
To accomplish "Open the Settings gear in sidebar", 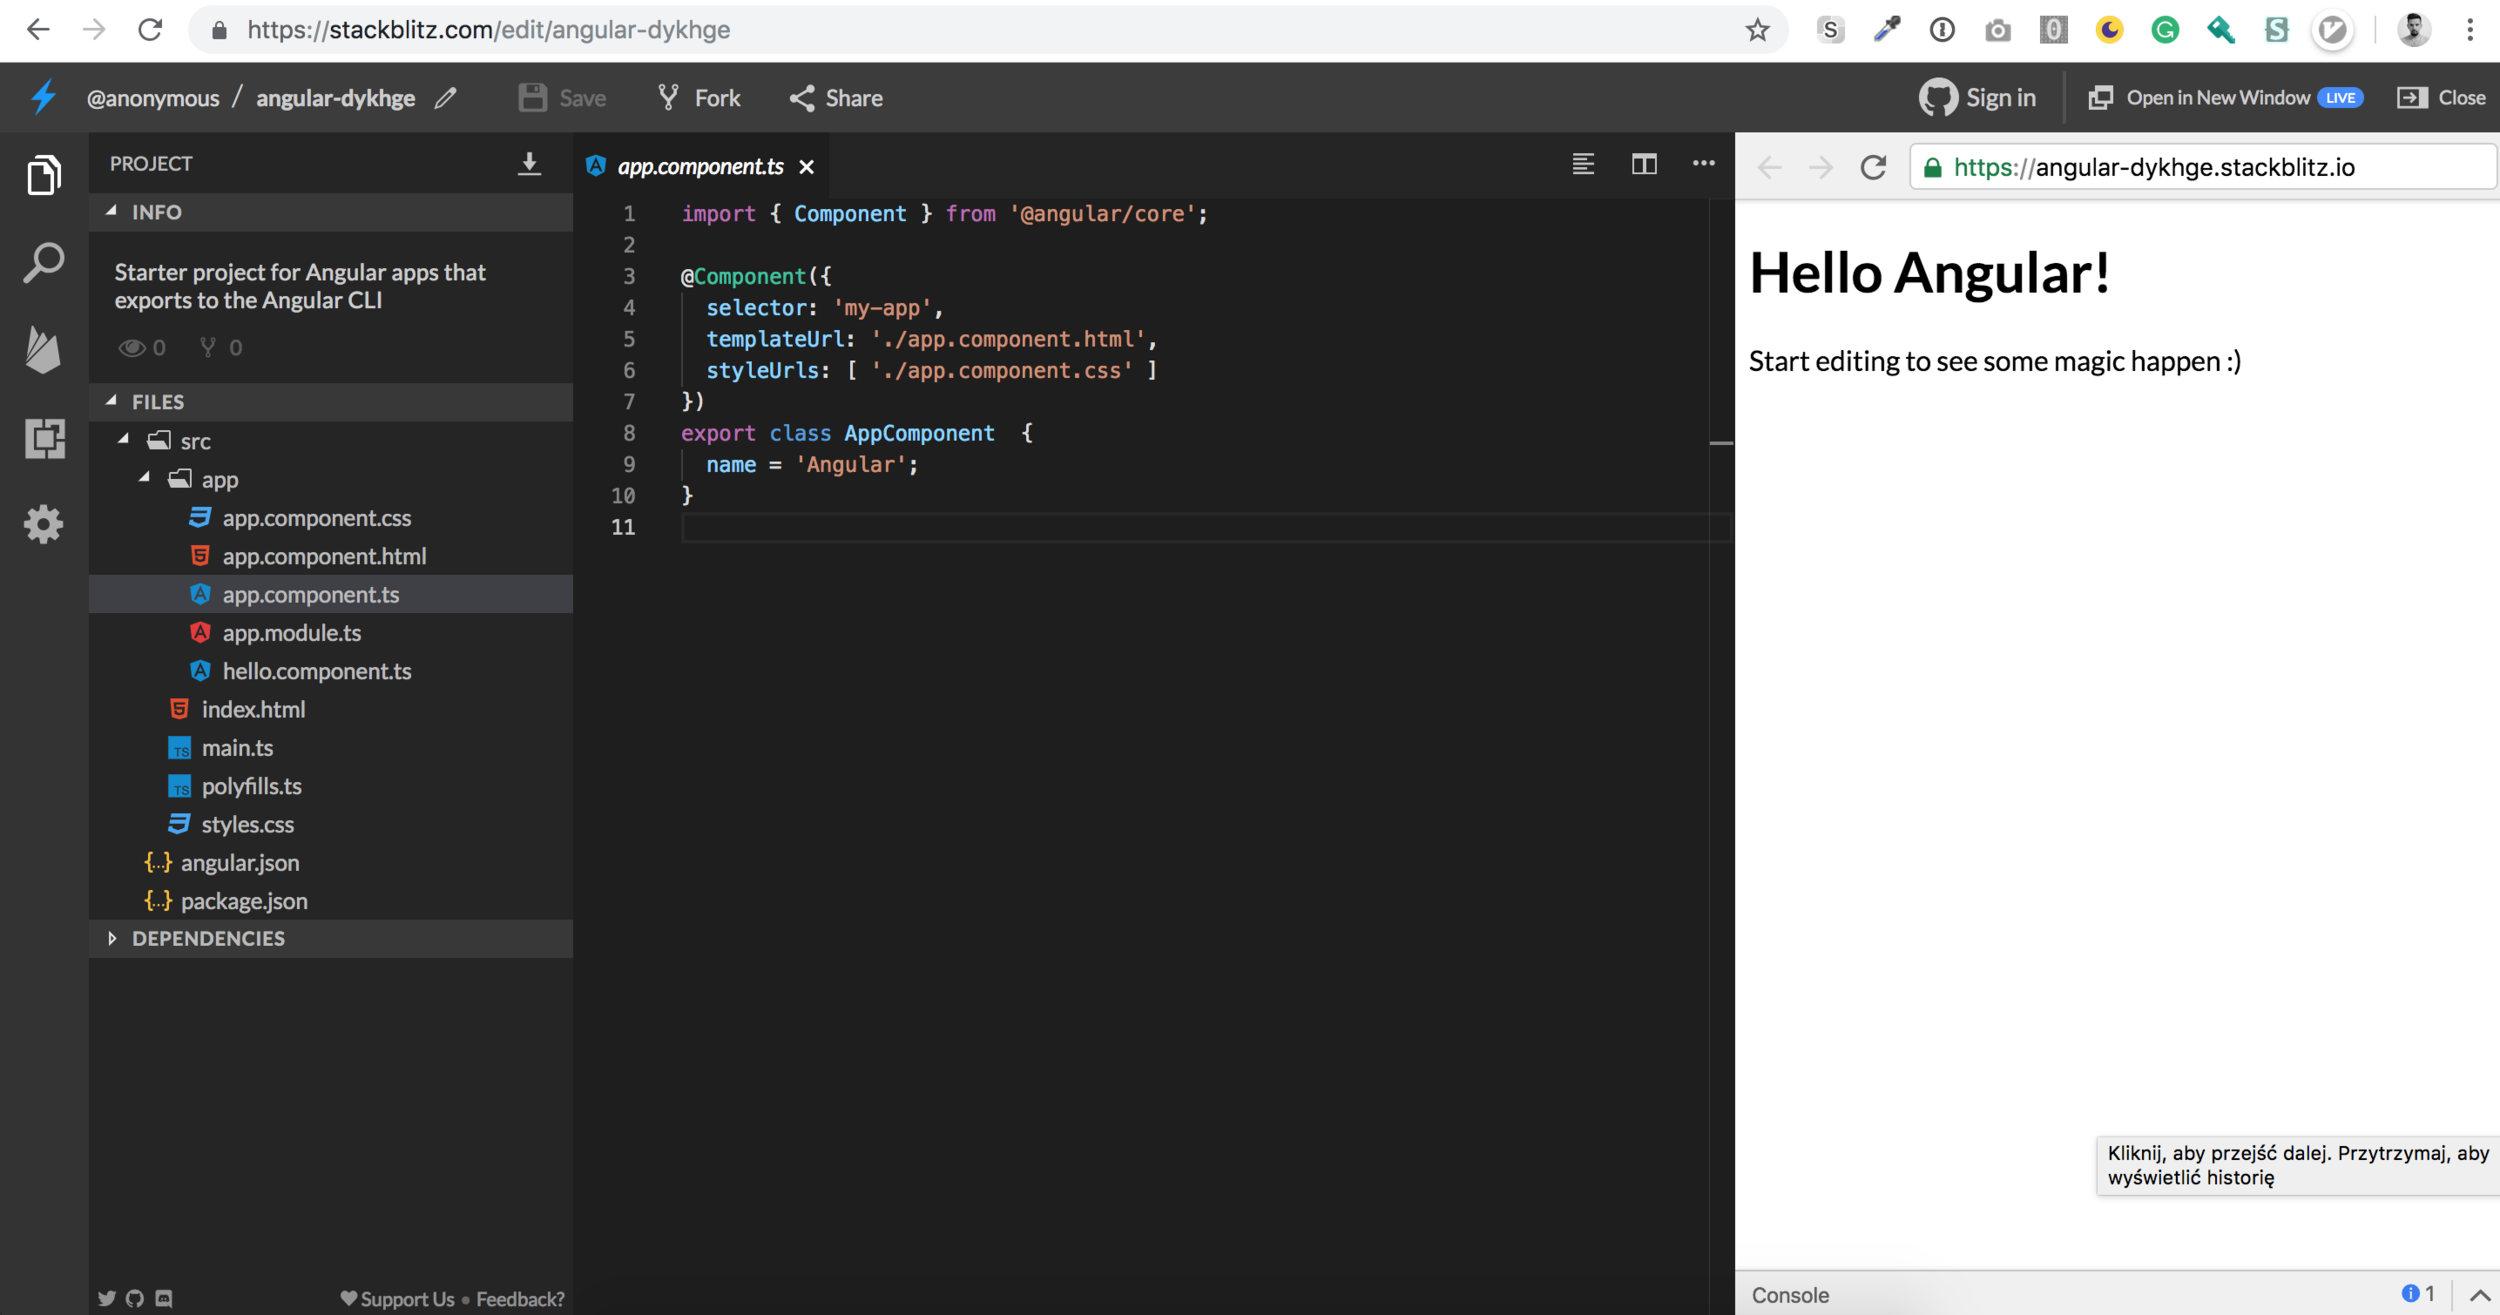I will (x=43, y=524).
